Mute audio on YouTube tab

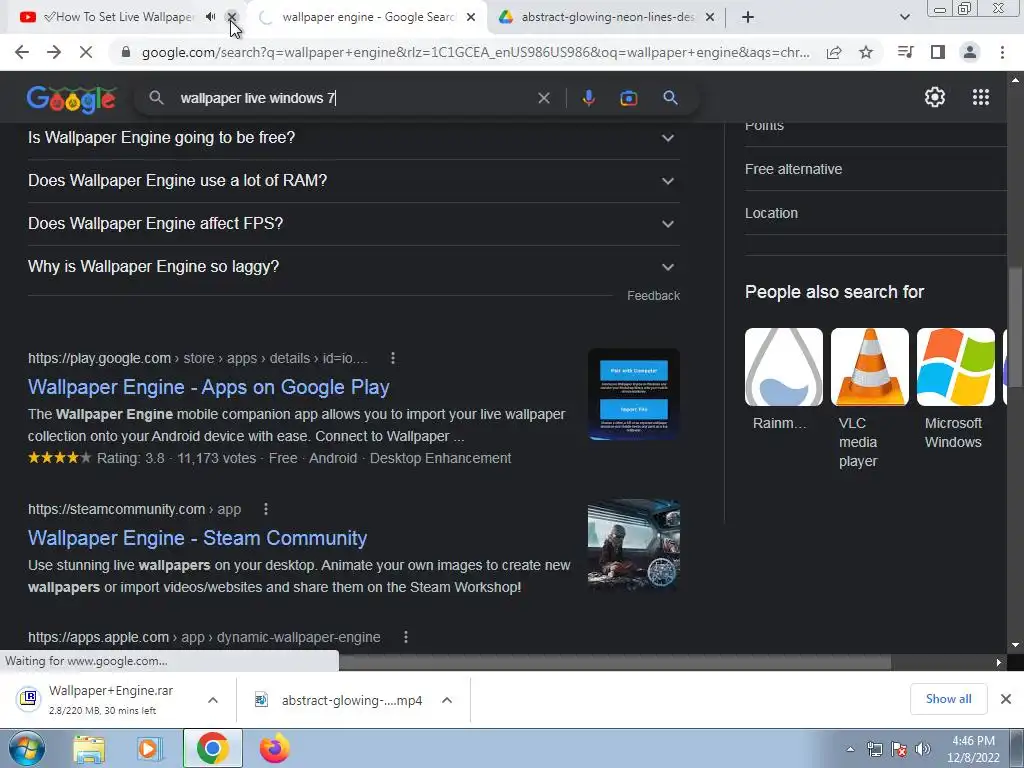(x=210, y=17)
